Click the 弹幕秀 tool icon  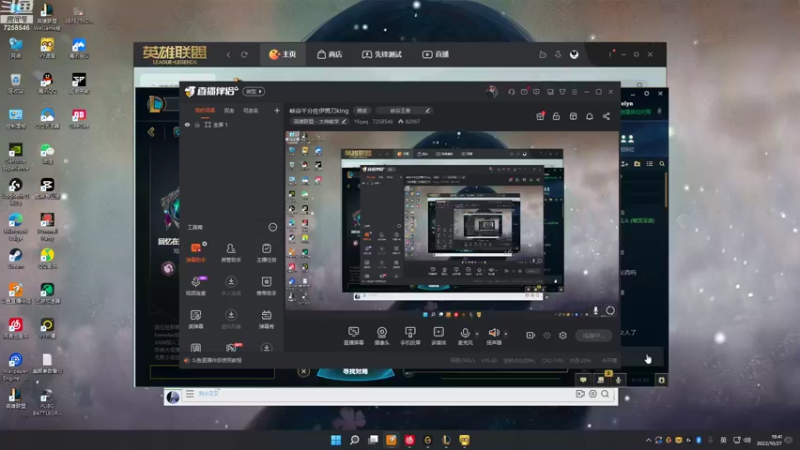point(266,319)
